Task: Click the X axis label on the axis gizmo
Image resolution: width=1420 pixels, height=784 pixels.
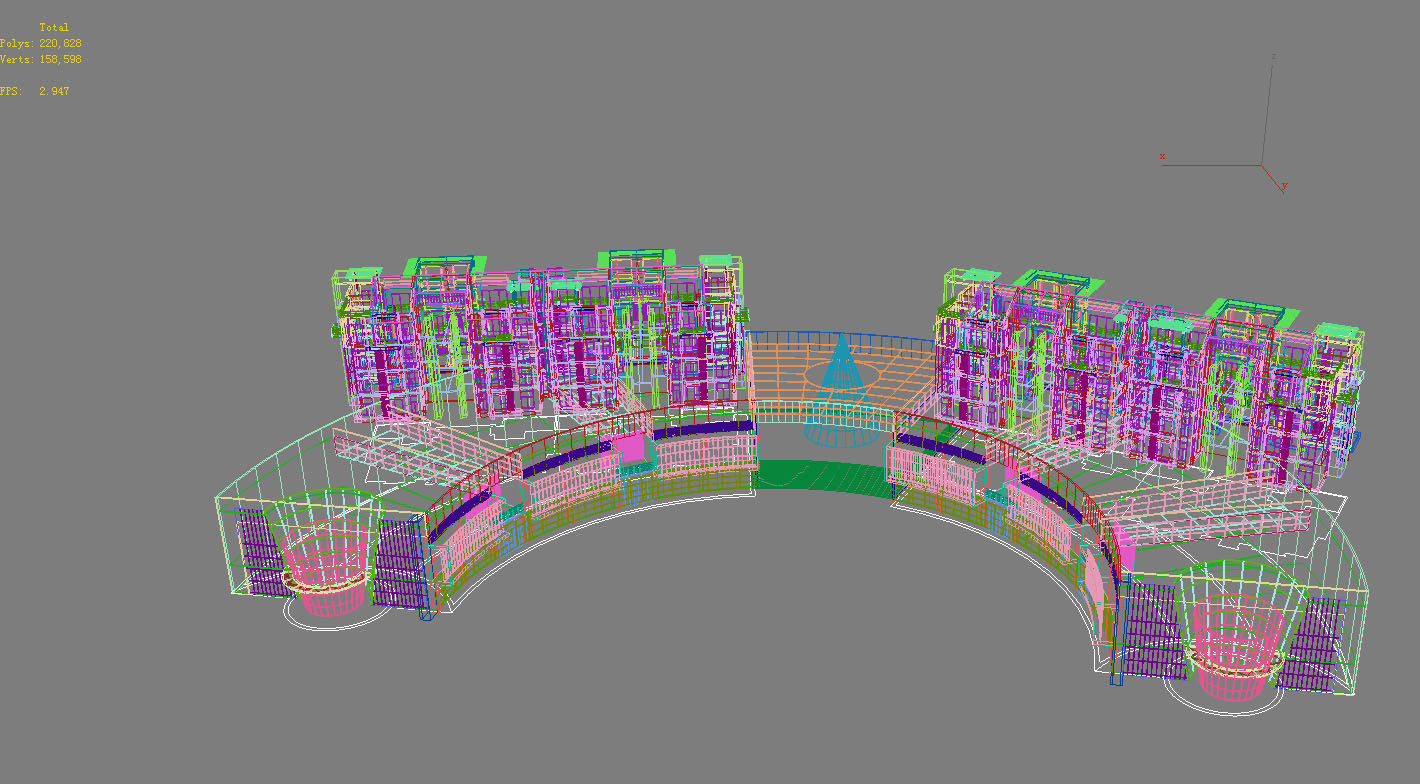Action: (x=1161, y=155)
